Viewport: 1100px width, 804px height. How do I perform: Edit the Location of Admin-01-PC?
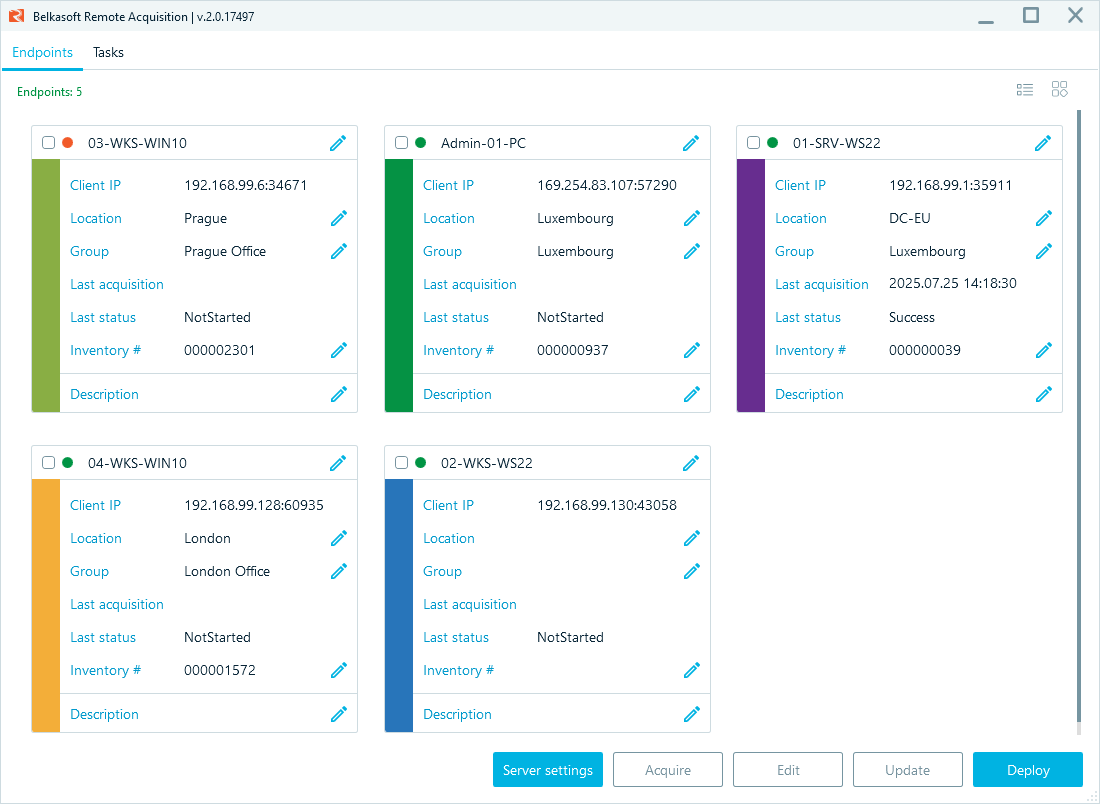click(x=692, y=218)
